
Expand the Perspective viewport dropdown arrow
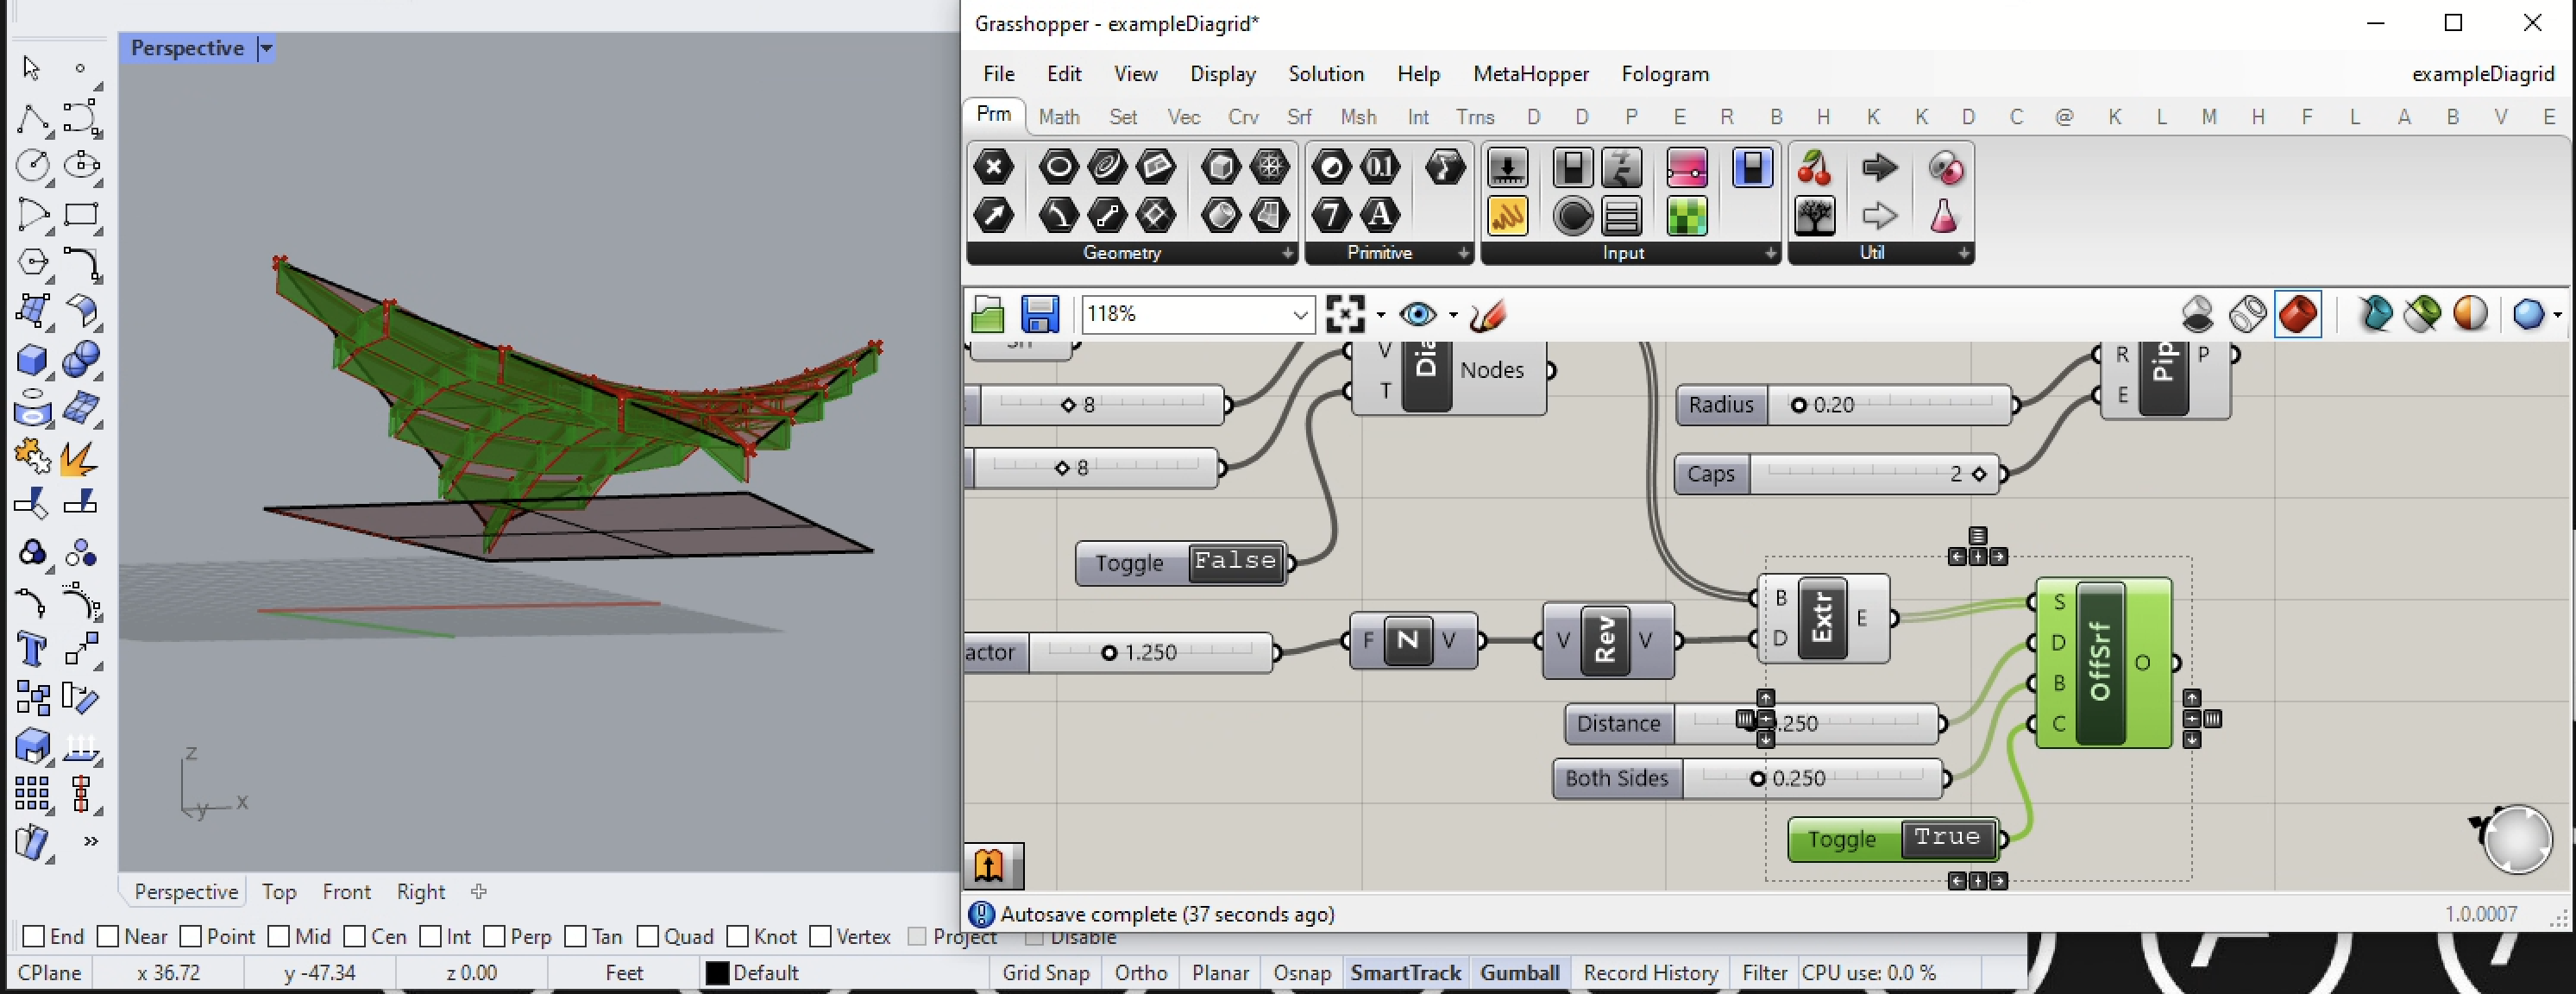click(x=266, y=48)
